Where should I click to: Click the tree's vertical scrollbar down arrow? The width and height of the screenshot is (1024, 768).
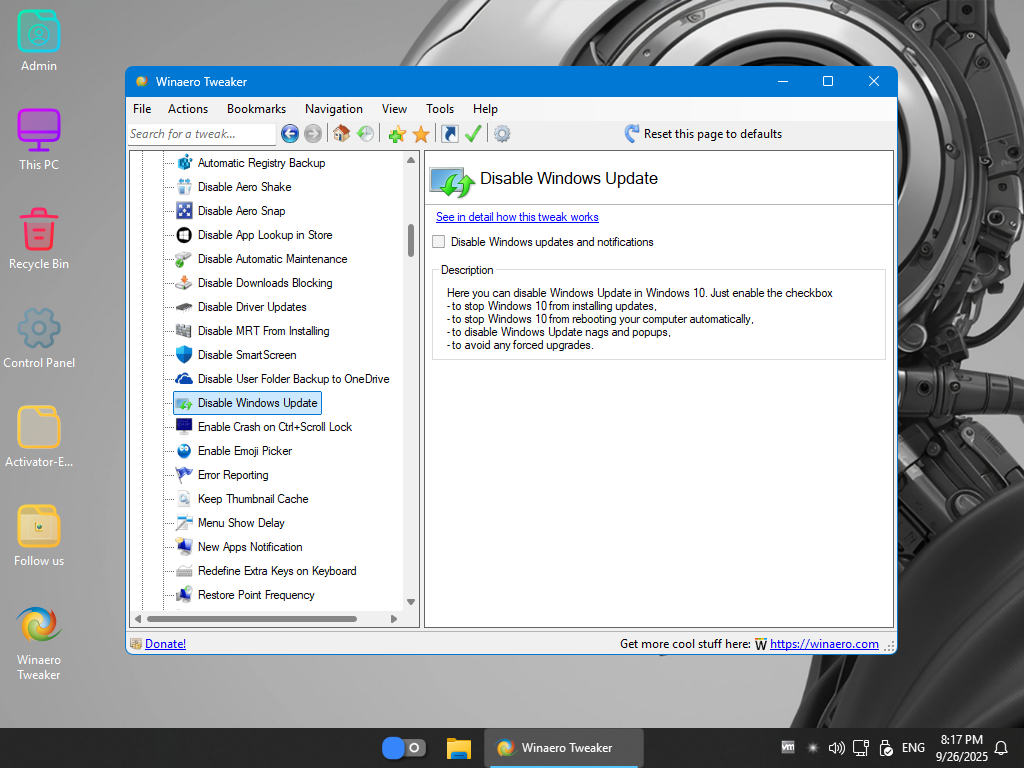tap(410, 602)
